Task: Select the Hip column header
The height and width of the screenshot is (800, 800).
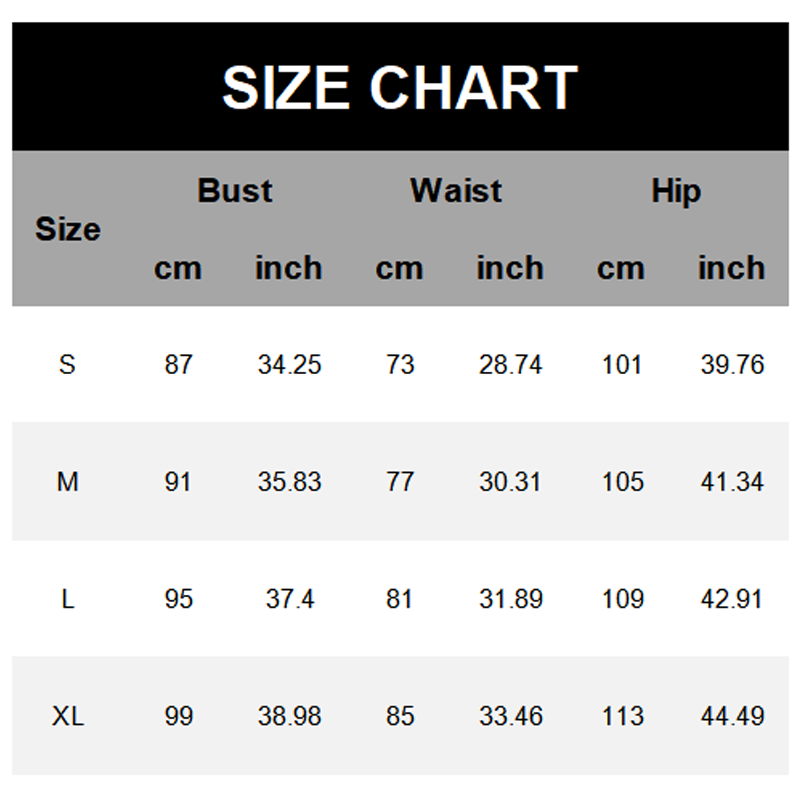Action: pos(676,190)
